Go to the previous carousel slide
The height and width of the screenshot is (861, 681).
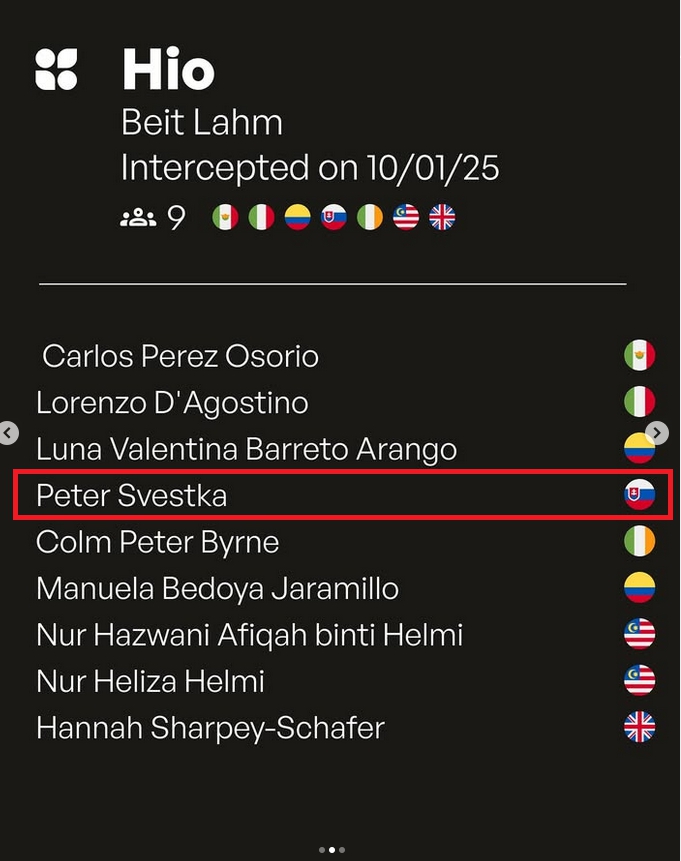click(x=9, y=433)
